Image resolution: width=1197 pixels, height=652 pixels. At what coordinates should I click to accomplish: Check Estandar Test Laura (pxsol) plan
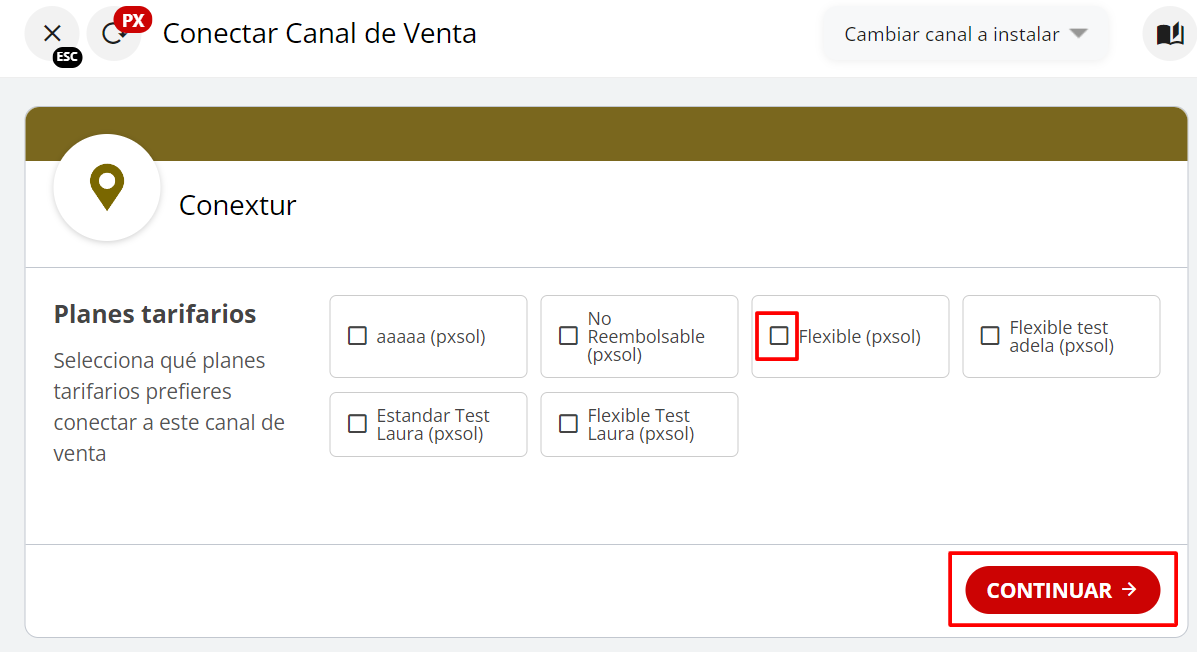[357, 424]
